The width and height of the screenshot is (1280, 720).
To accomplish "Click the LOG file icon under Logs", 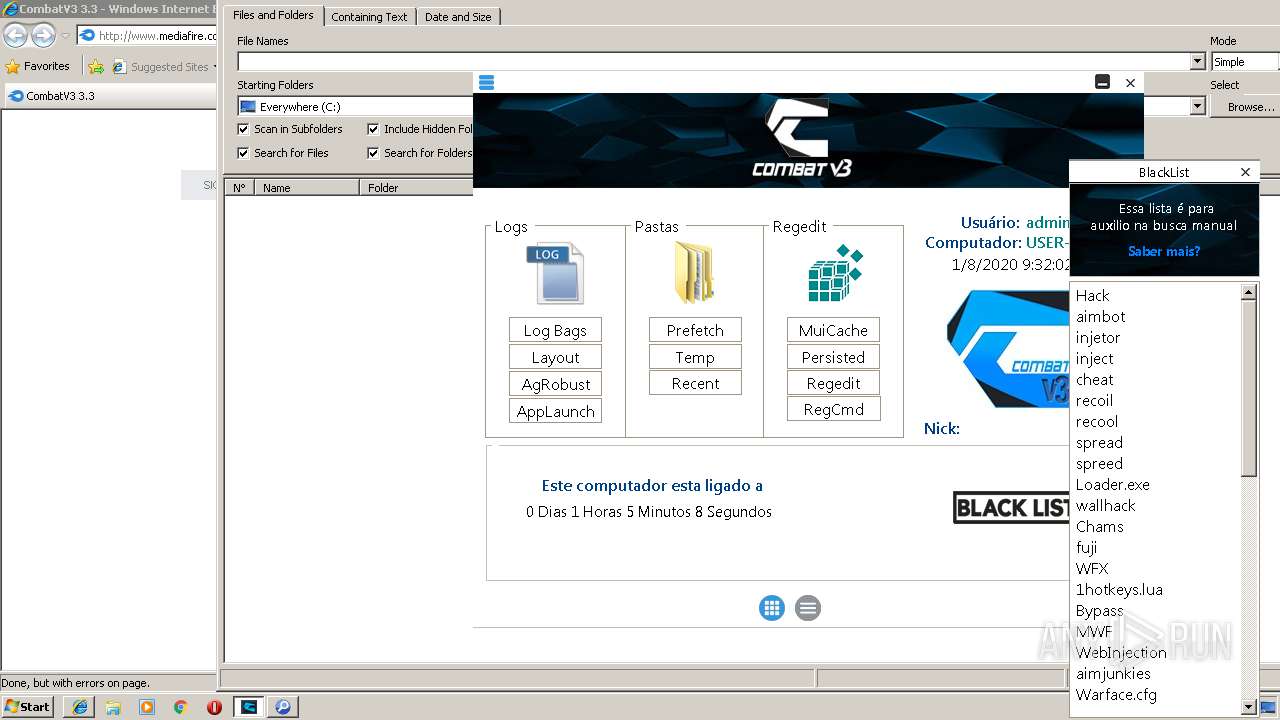I will pyautogui.click(x=555, y=273).
